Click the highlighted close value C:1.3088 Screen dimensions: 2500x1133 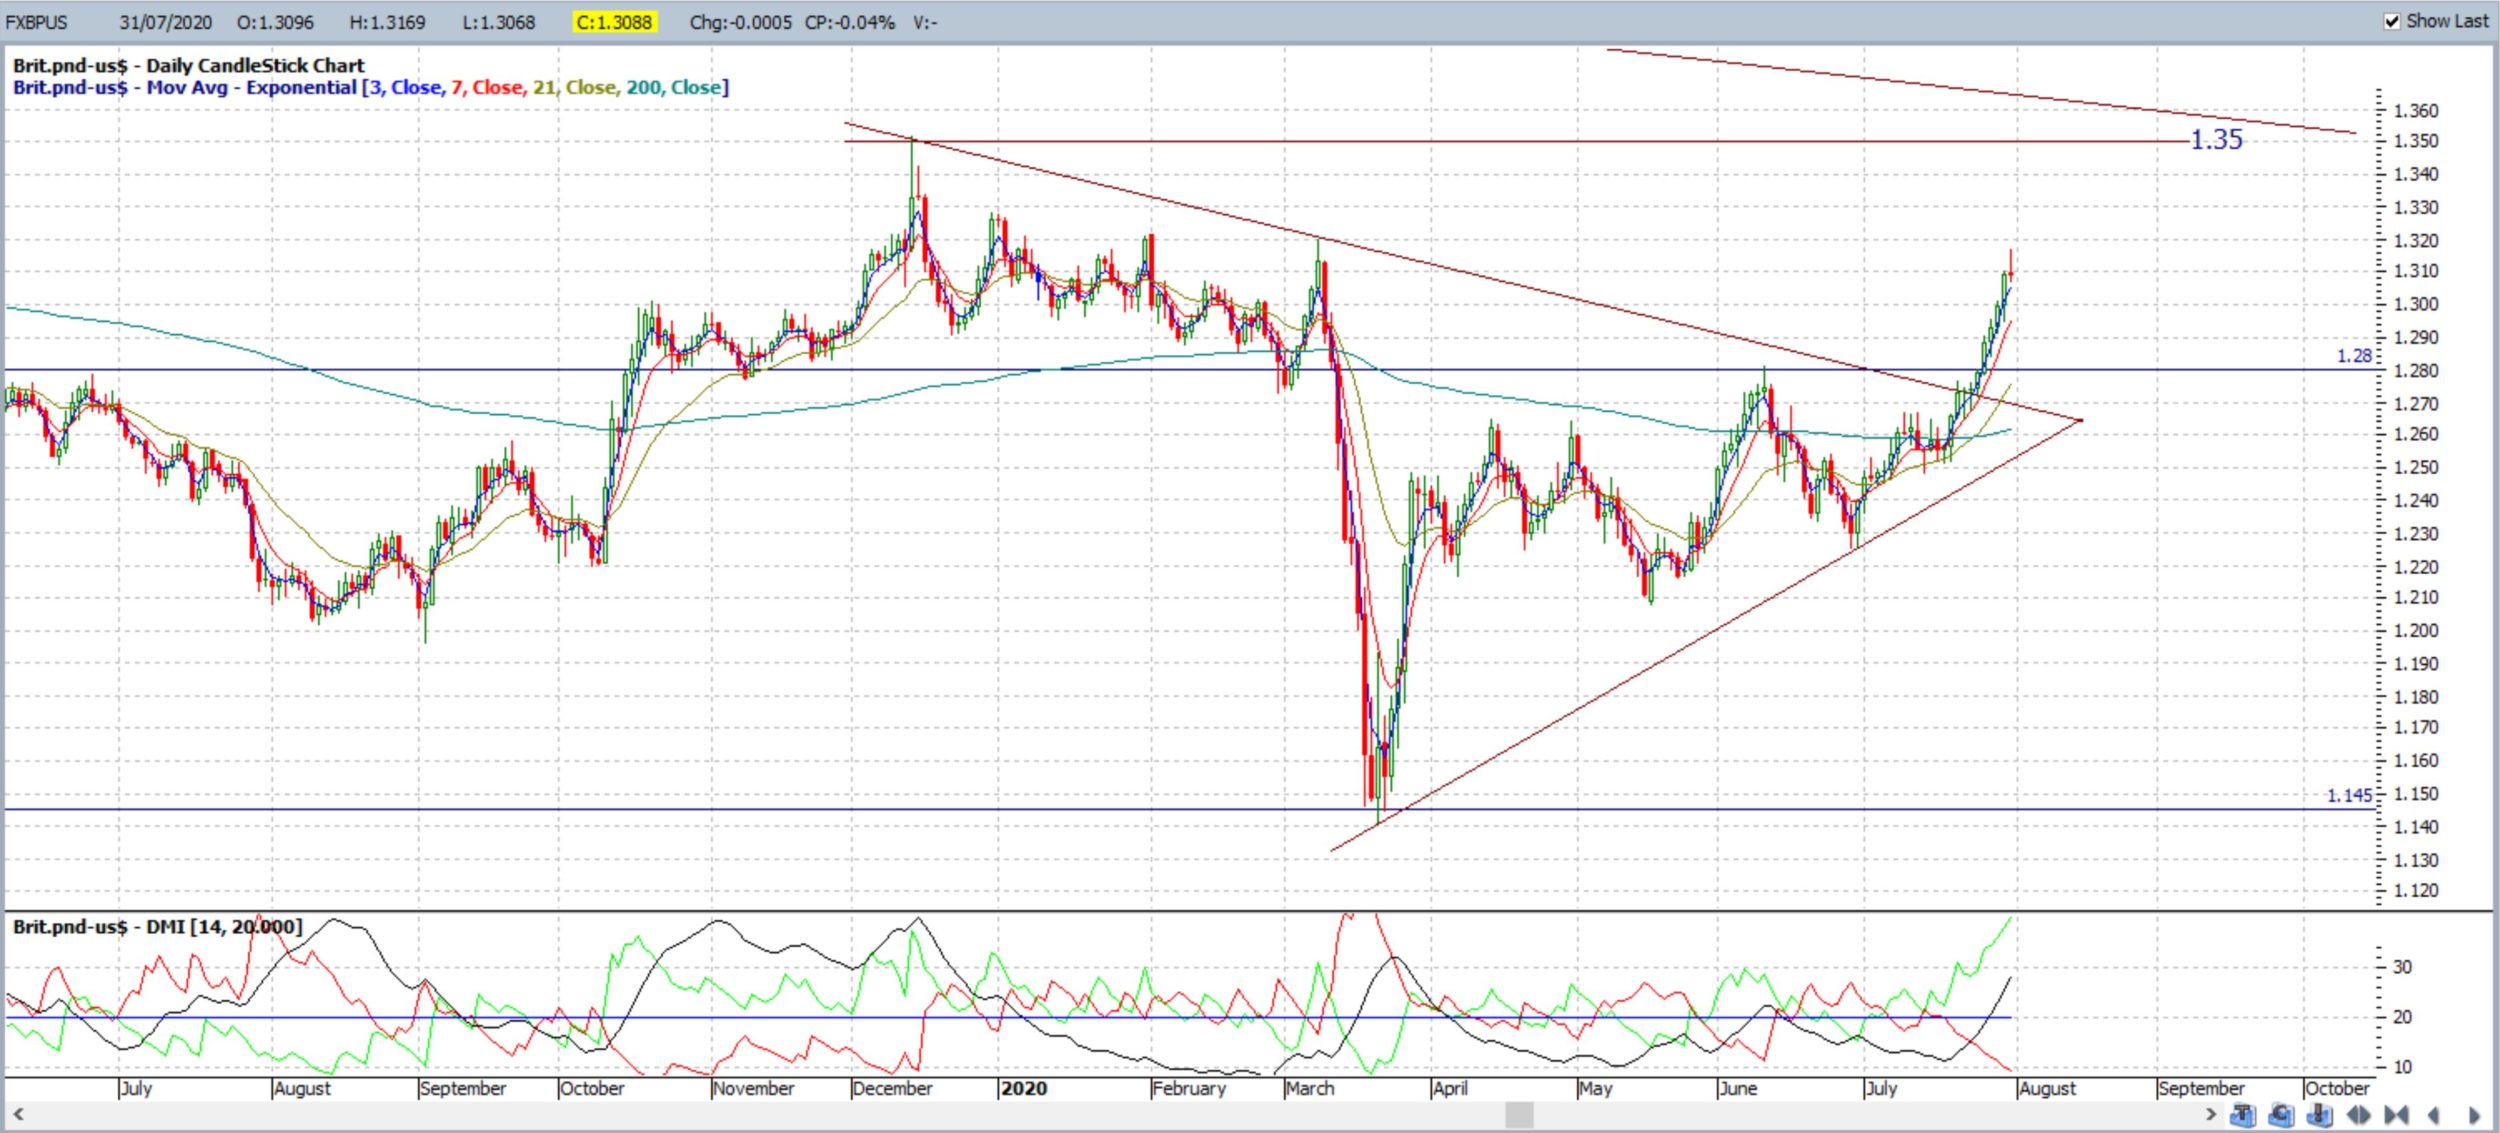pyautogui.click(x=615, y=22)
